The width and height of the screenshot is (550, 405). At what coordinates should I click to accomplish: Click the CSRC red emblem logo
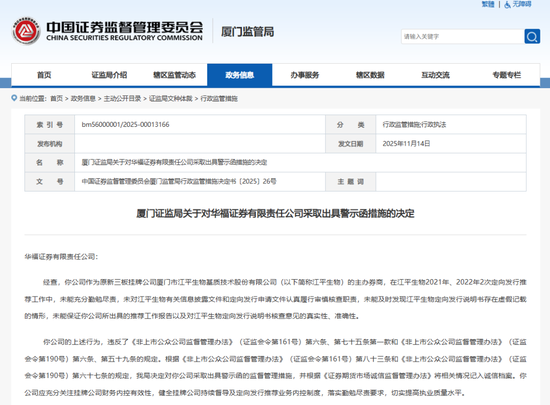coord(26,31)
